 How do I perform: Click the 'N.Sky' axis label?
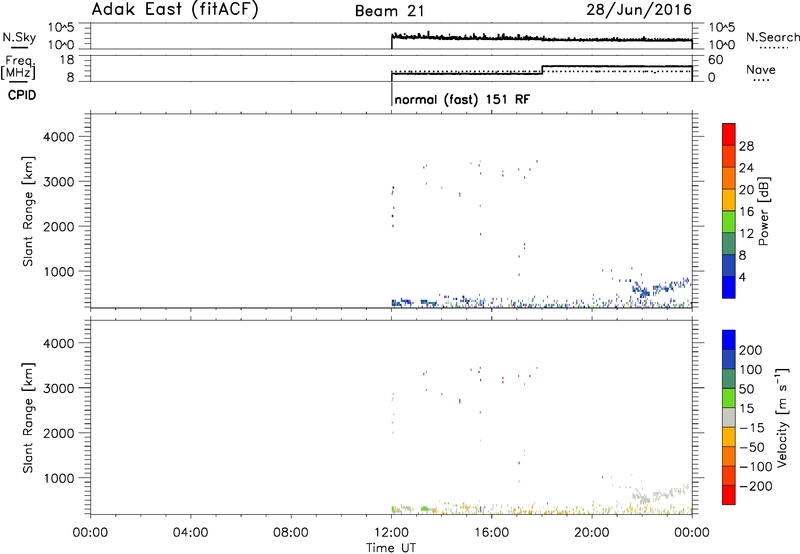pos(19,37)
